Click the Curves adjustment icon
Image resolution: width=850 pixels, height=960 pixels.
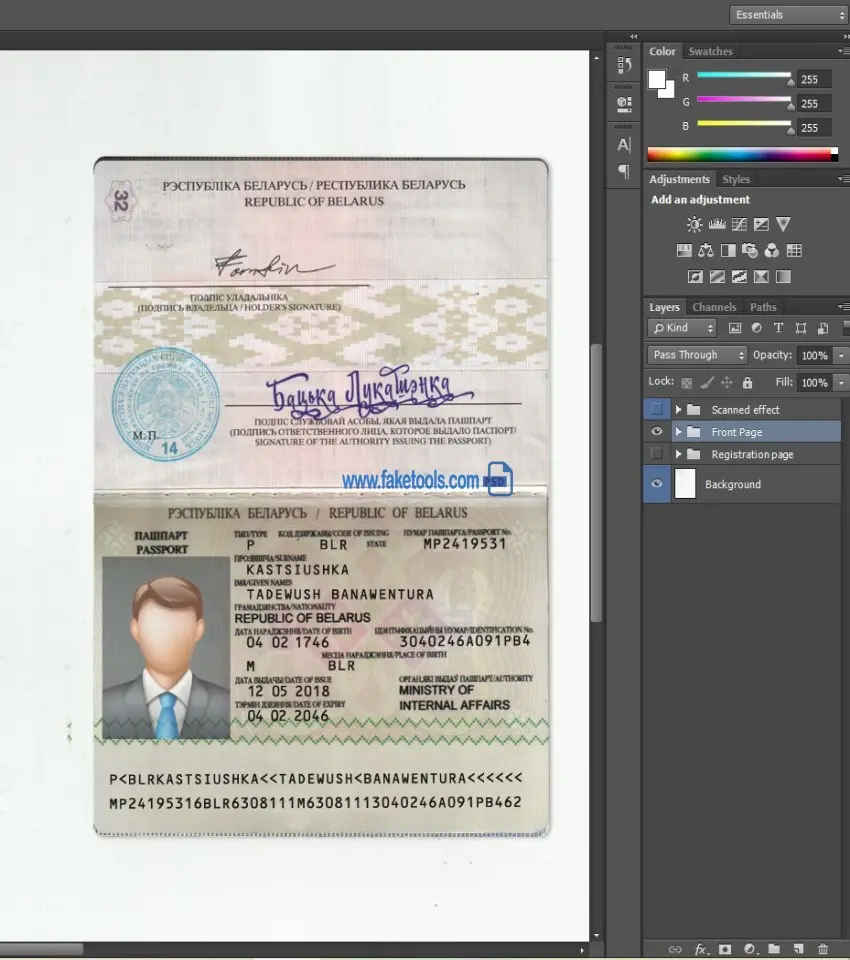[738, 225]
